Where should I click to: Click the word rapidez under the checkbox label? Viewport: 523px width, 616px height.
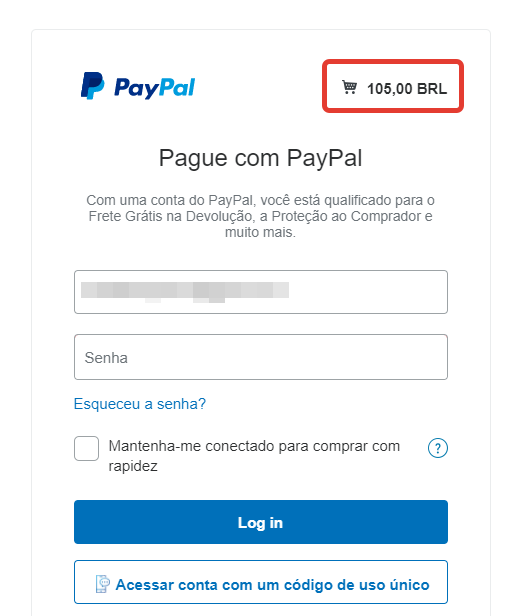133,466
